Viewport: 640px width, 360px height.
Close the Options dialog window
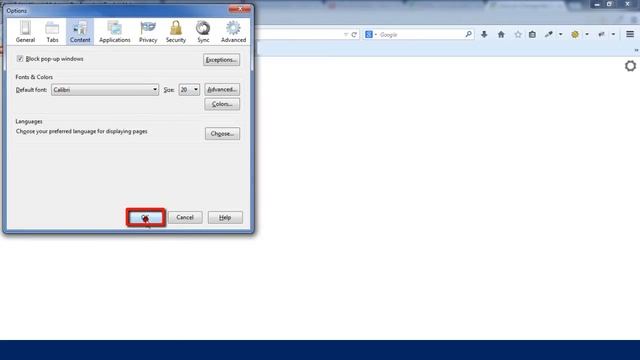pyautogui.click(x=240, y=9)
